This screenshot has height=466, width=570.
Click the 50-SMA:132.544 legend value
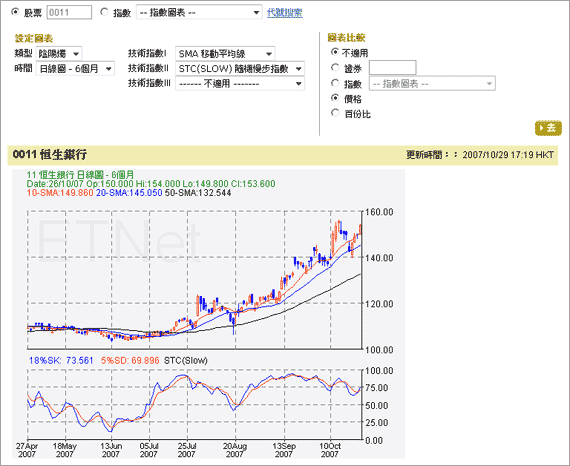click(x=198, y=193)
